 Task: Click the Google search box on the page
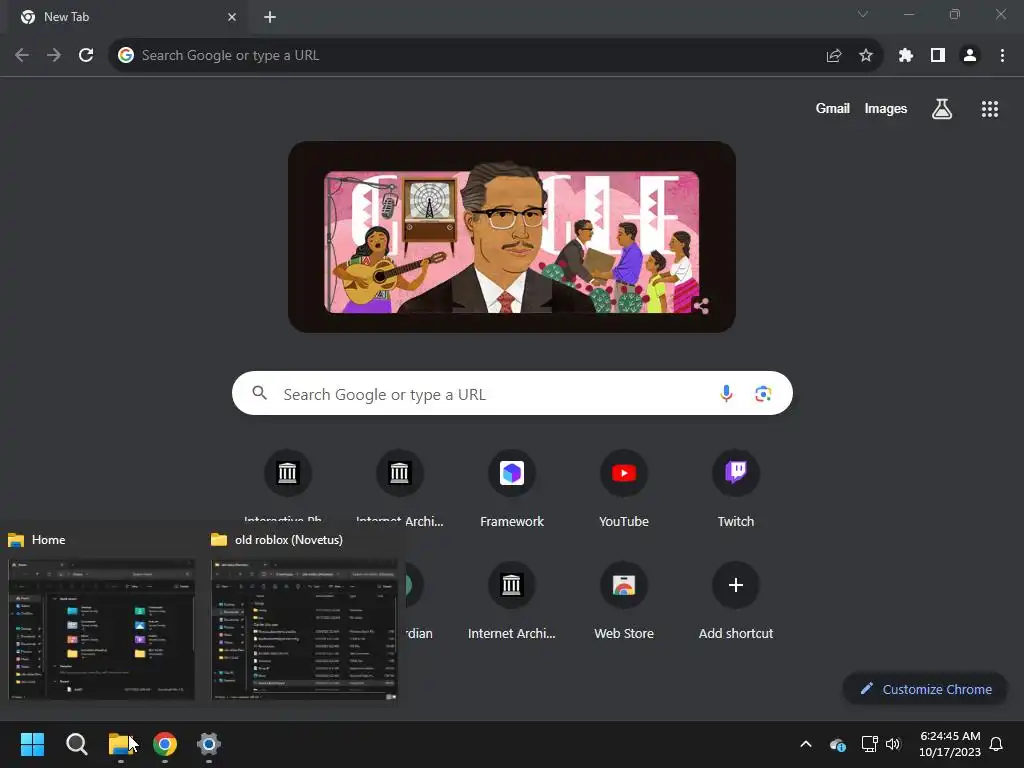click(x=512, y=393)
